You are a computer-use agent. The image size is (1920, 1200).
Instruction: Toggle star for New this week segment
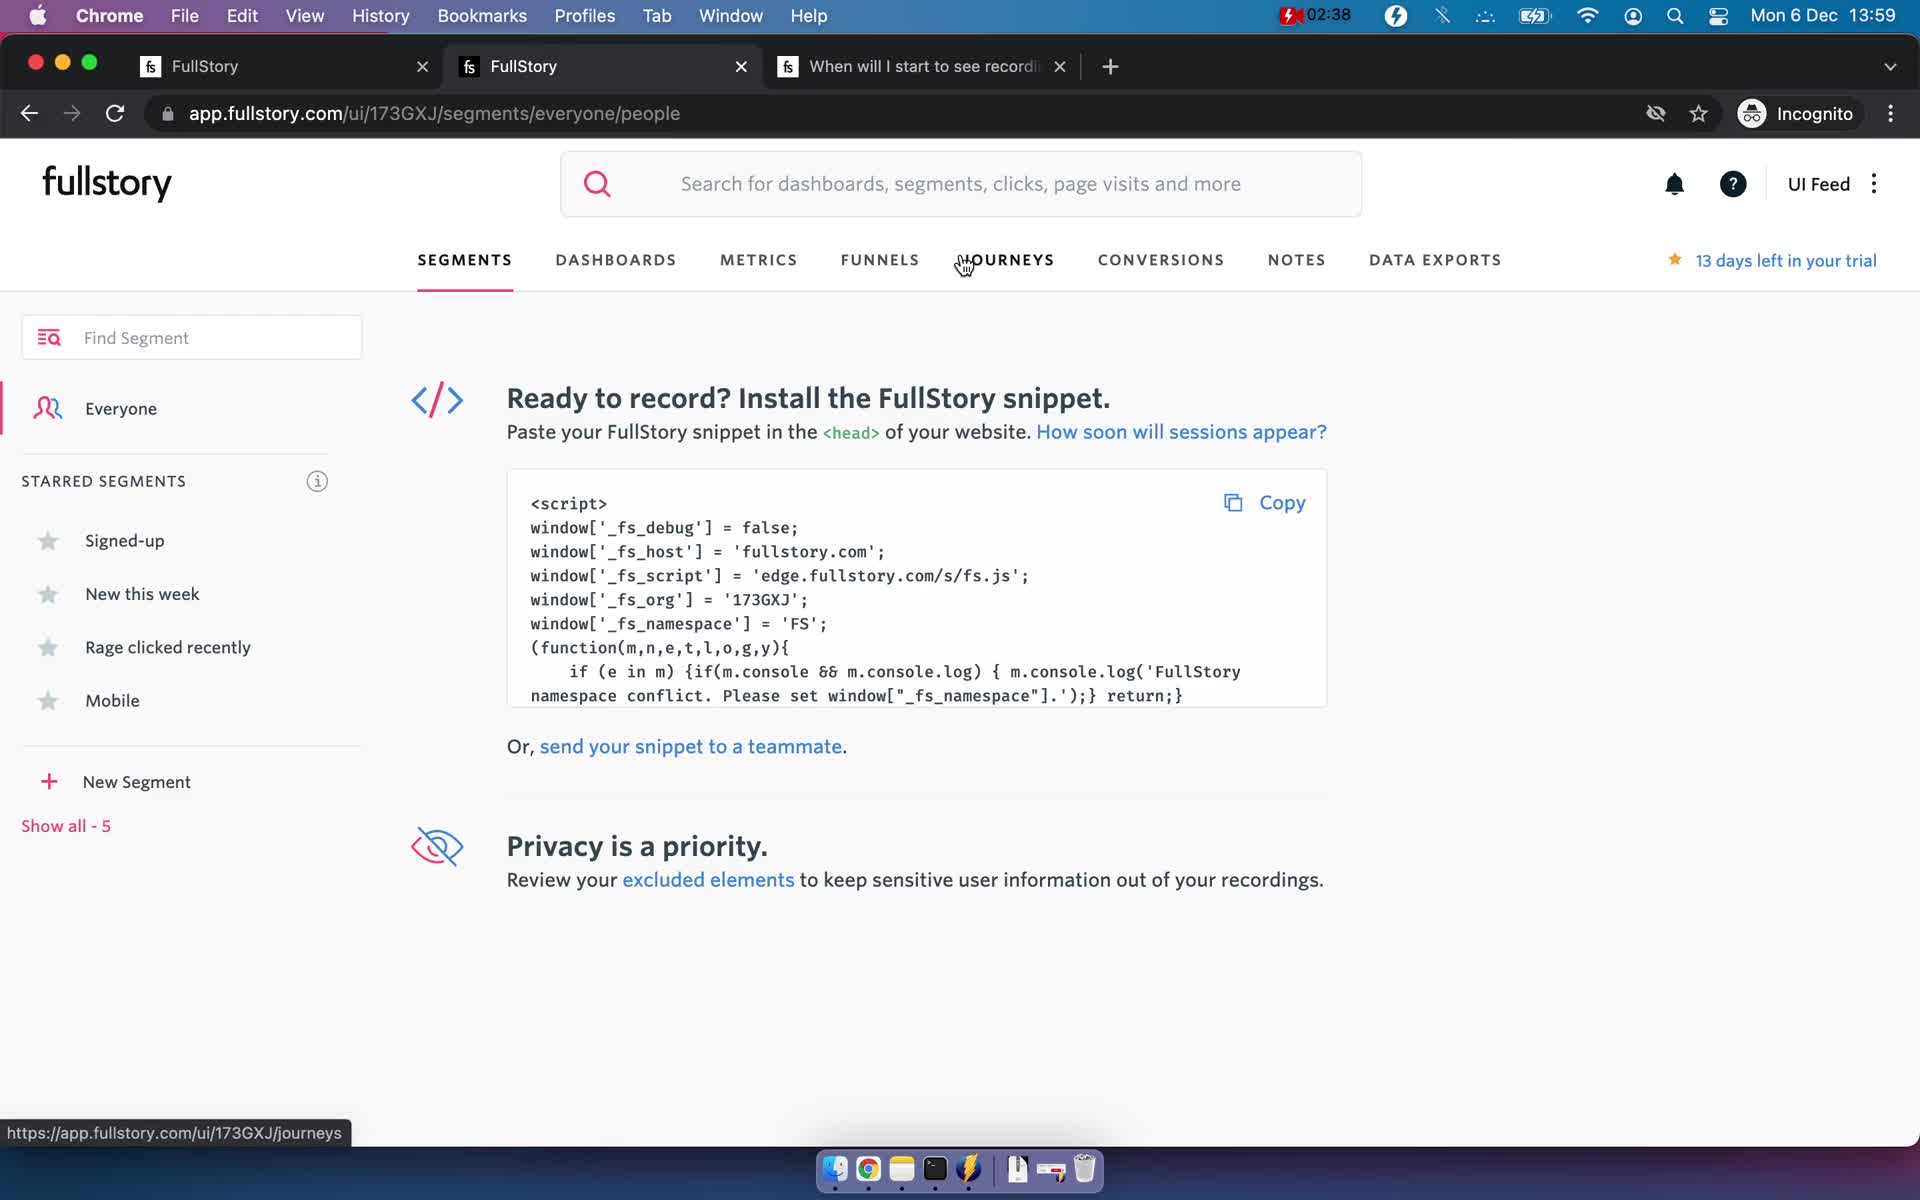pyautogui.click(x=48, y=594)
